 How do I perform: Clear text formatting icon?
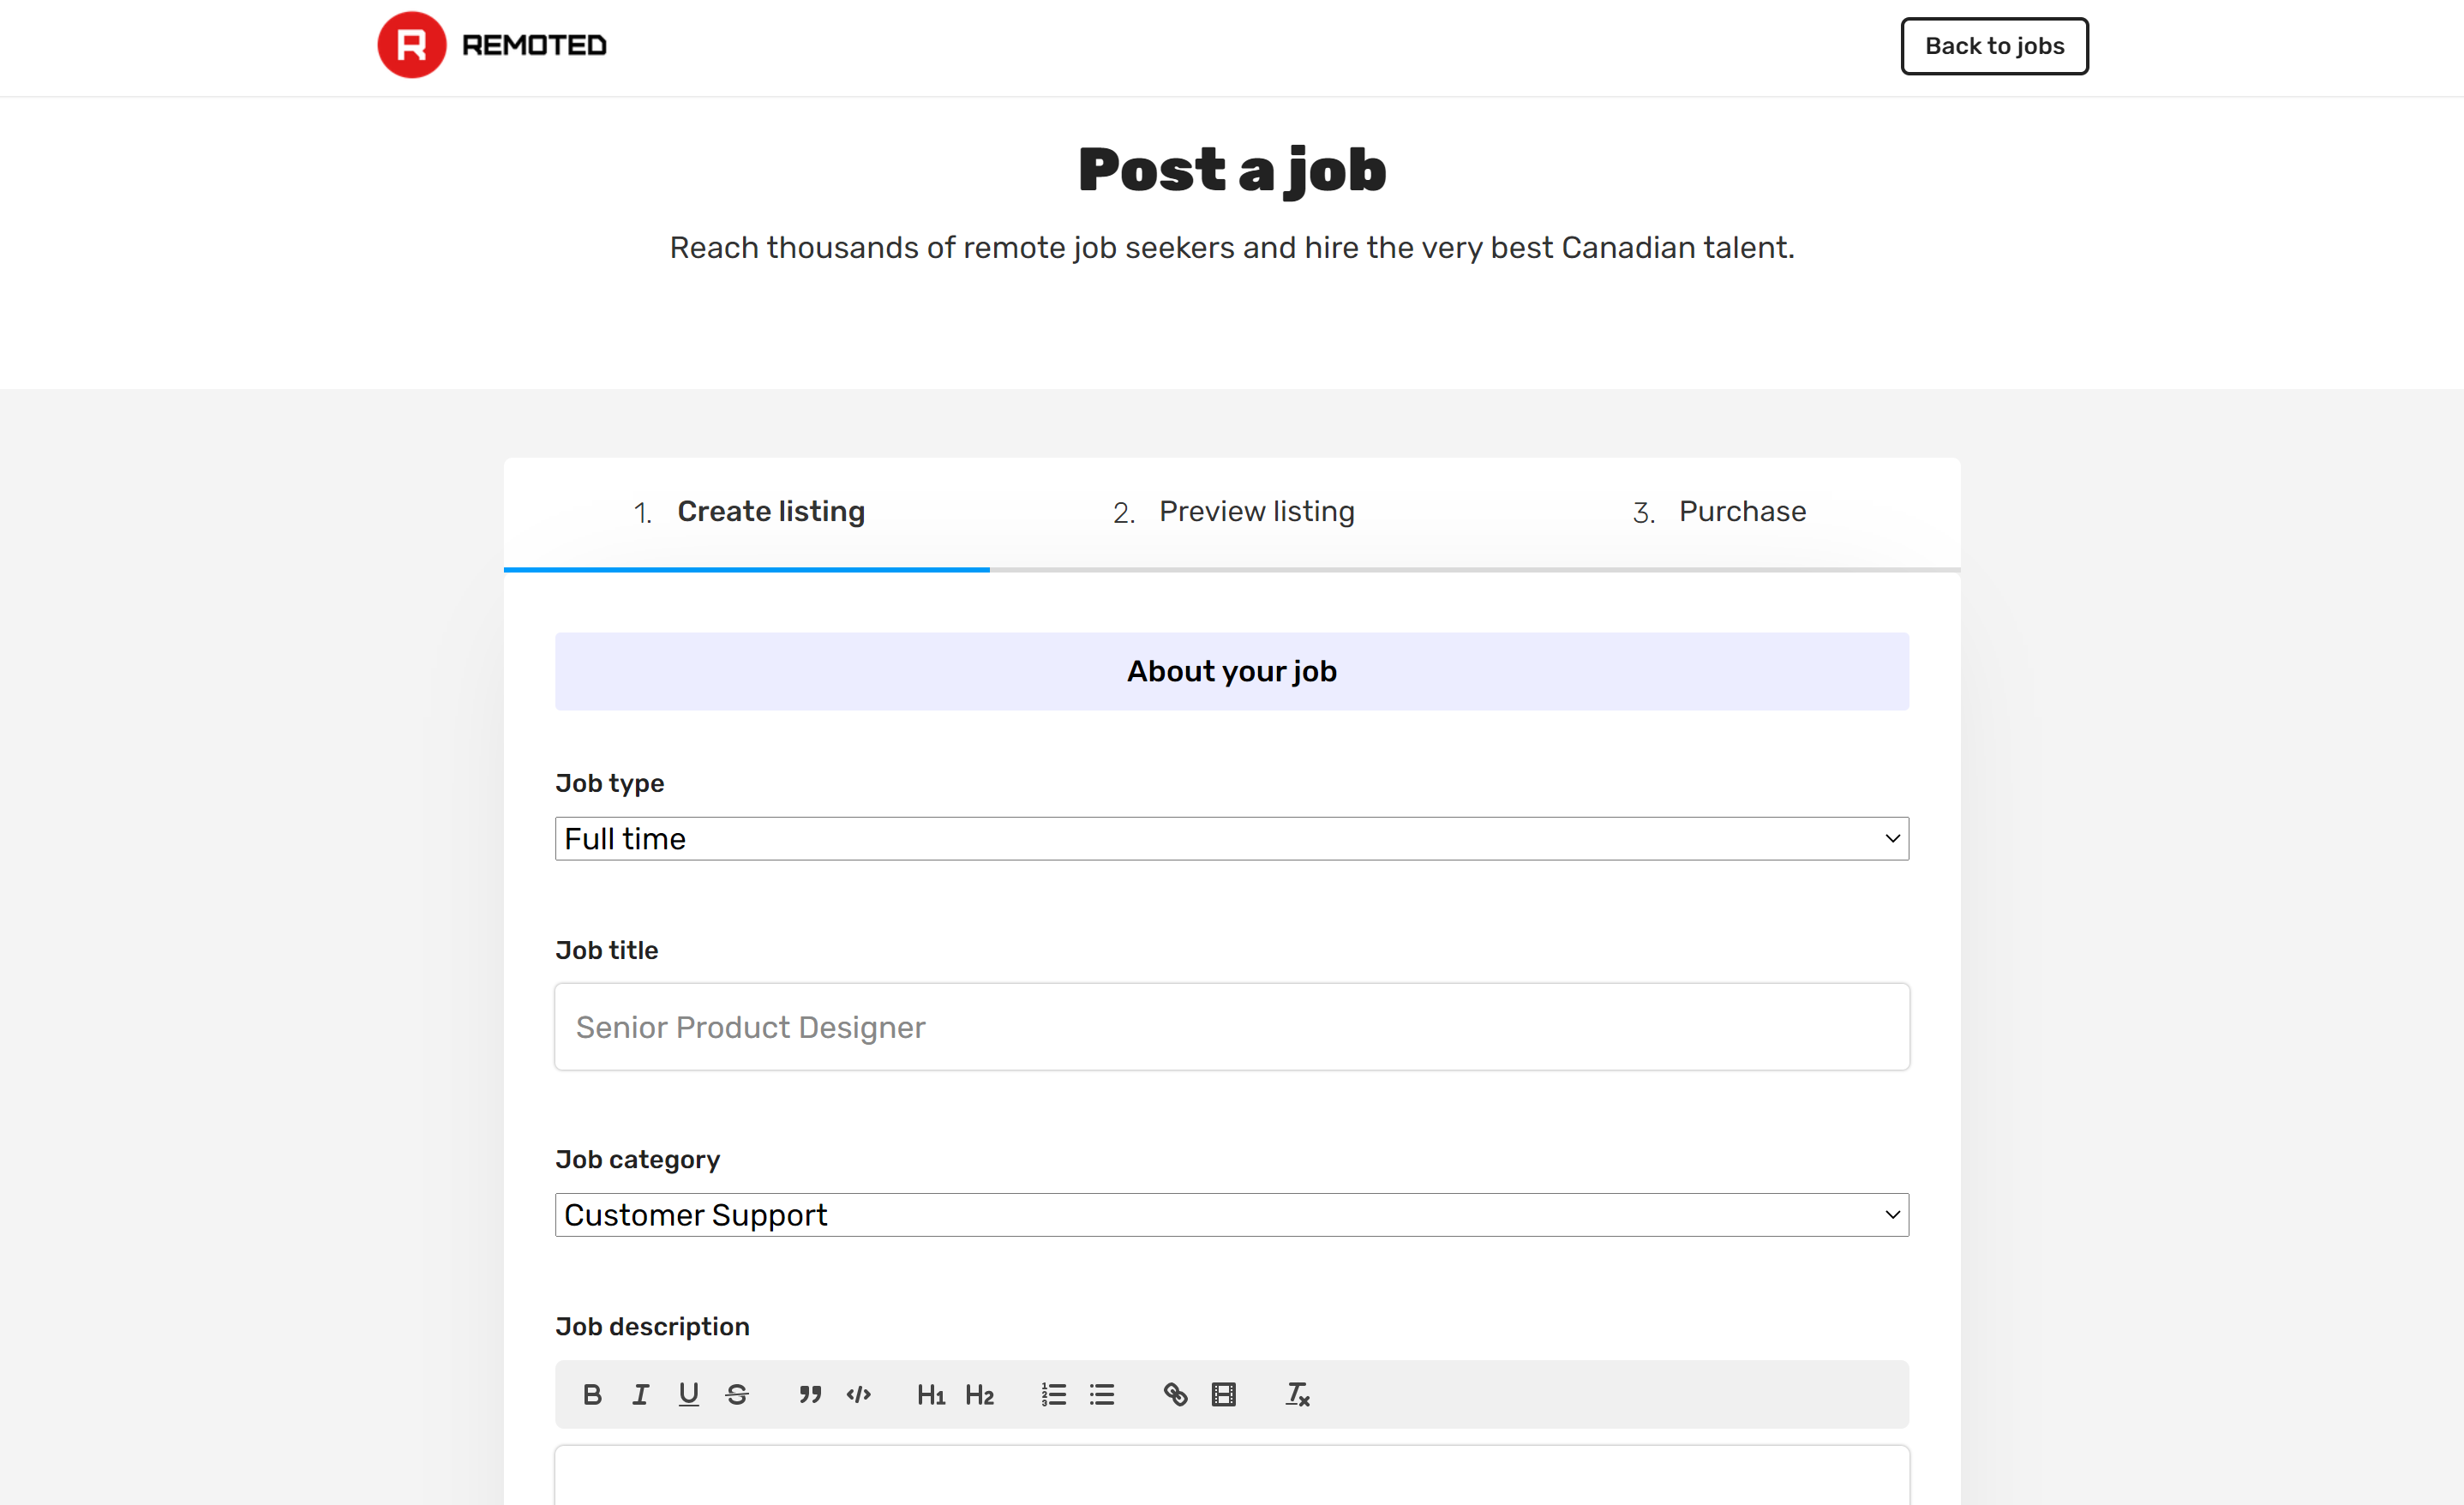1297,1394
